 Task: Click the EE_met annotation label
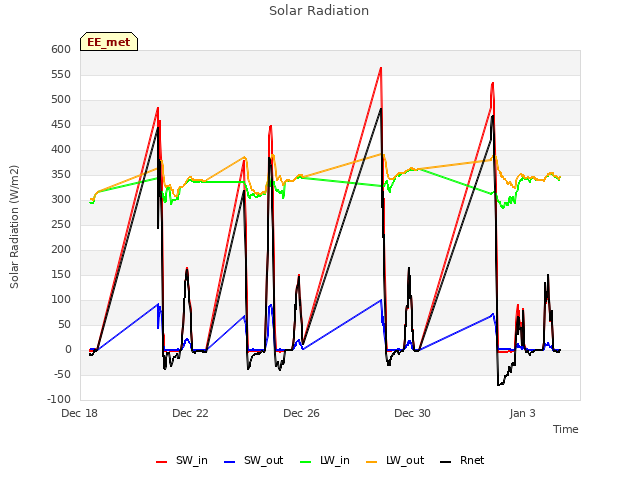[x=109, y=42]
